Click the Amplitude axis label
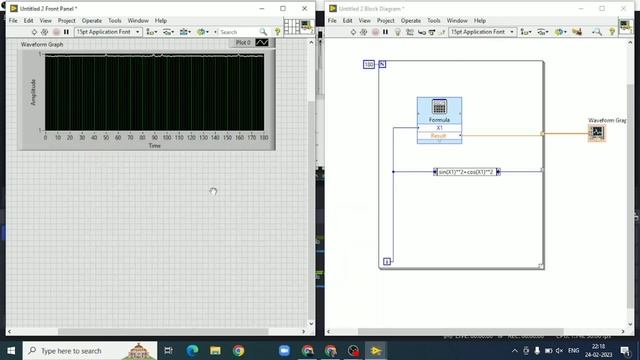 pos(33,92)
